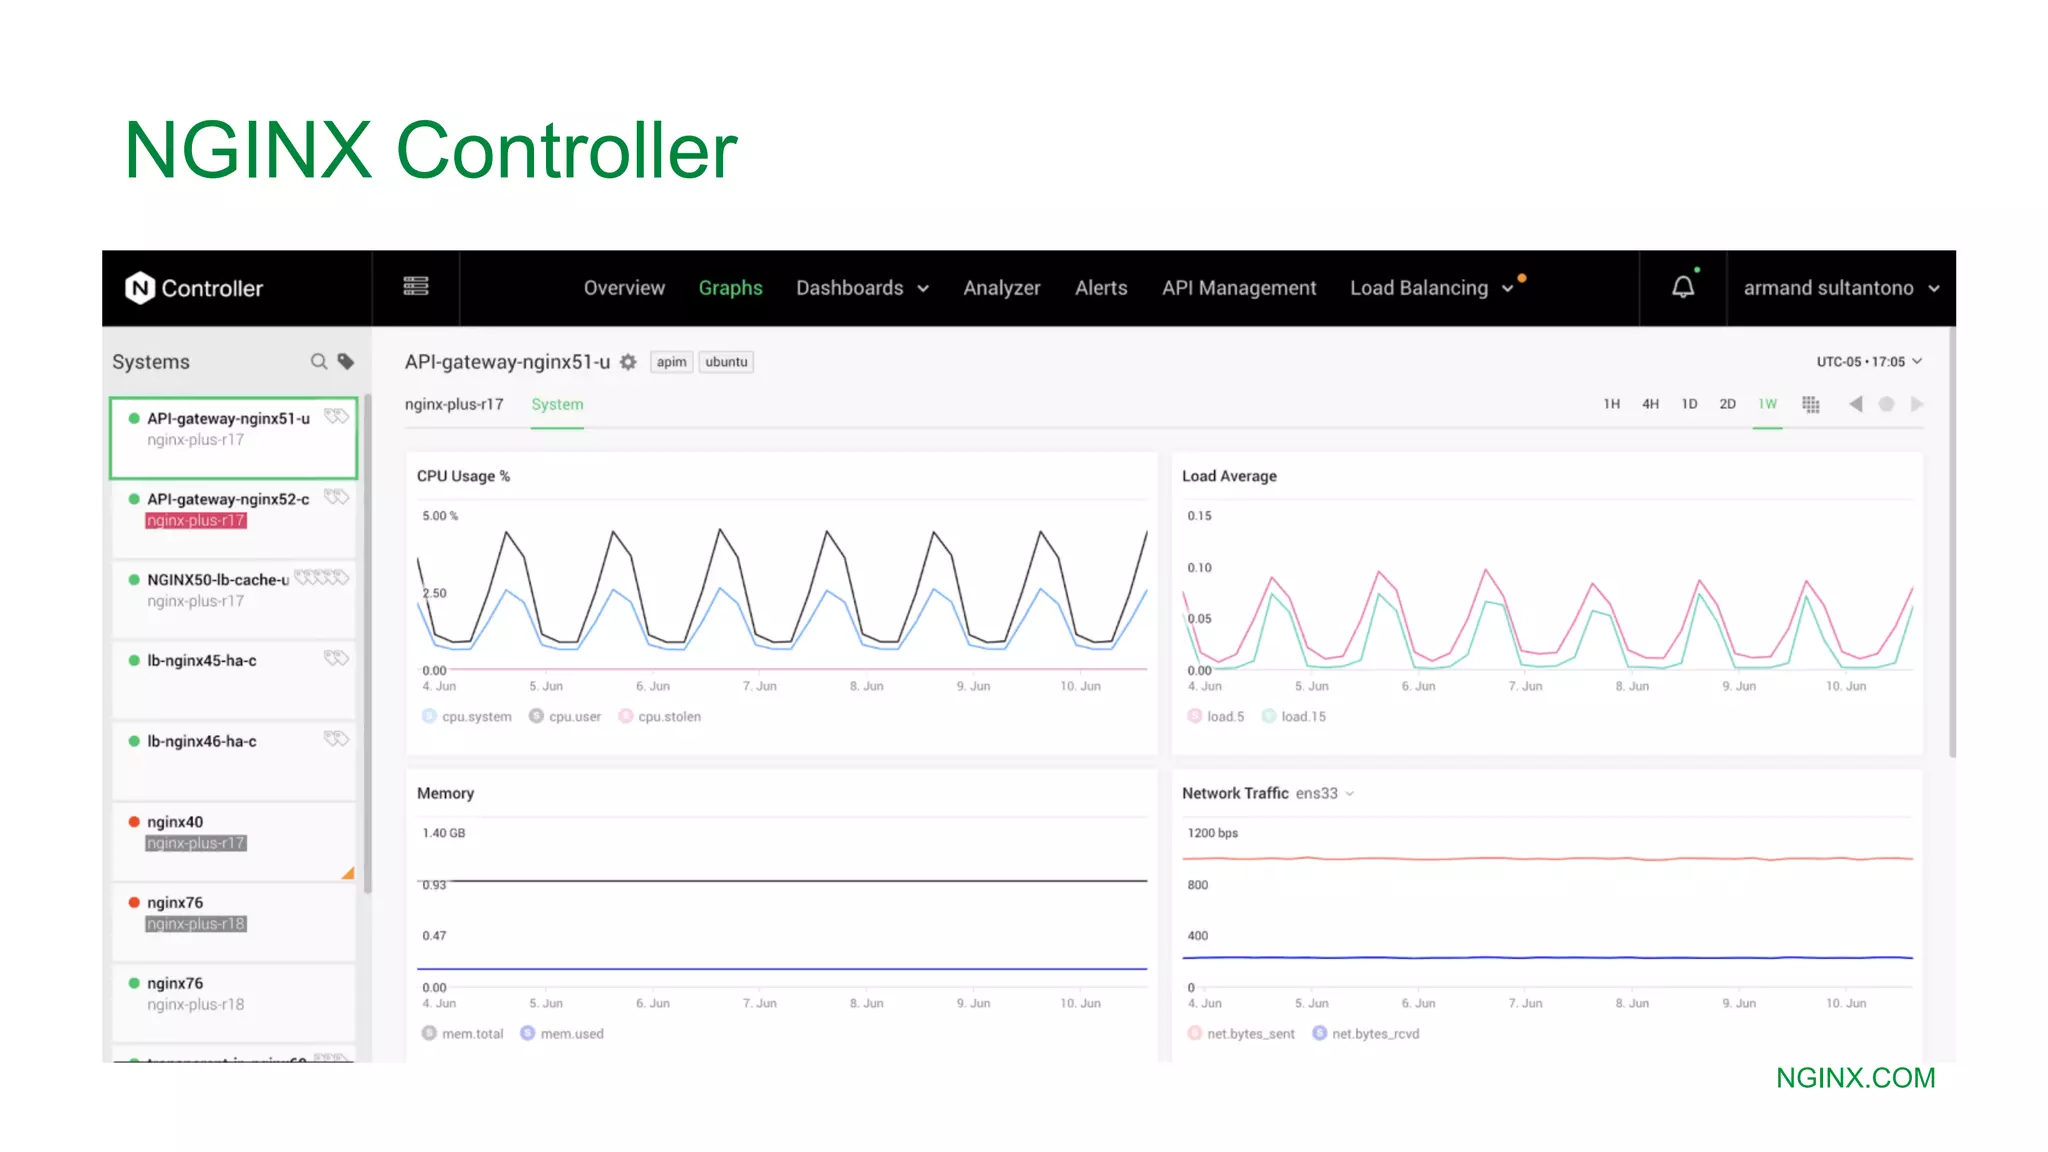Click the orange warning corner on nginx40
The height and width of the screenshot is (1152, 2048).
click(x=348, y=873)
